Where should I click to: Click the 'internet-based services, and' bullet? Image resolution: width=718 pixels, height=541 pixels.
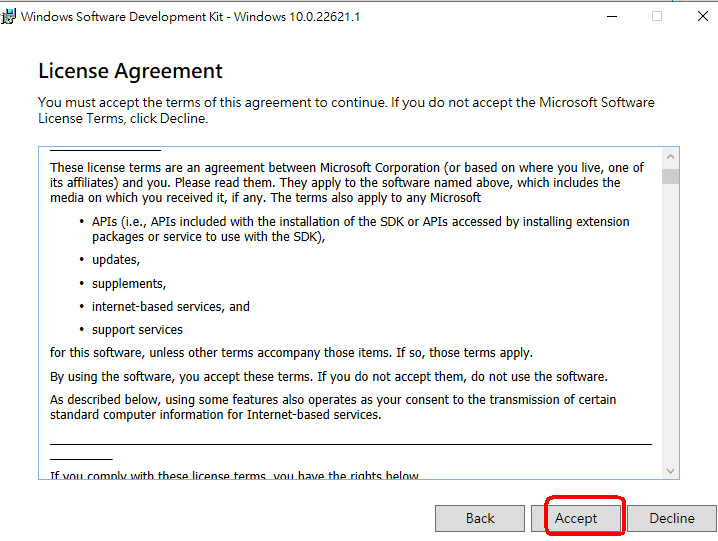pyautogui.click(x=171, y=306)
